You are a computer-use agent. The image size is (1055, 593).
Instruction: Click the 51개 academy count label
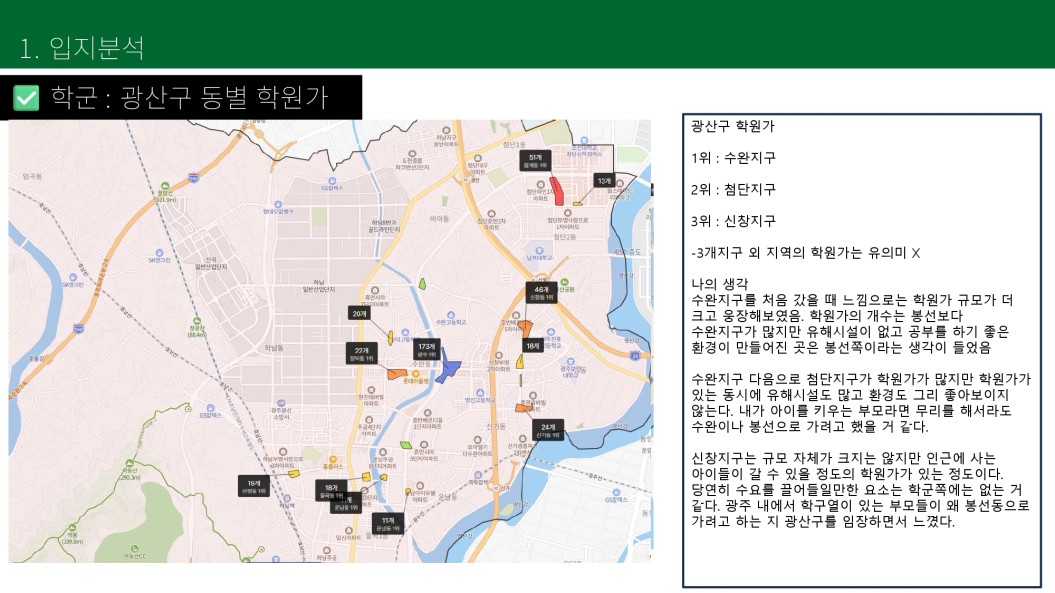(535, 161)
